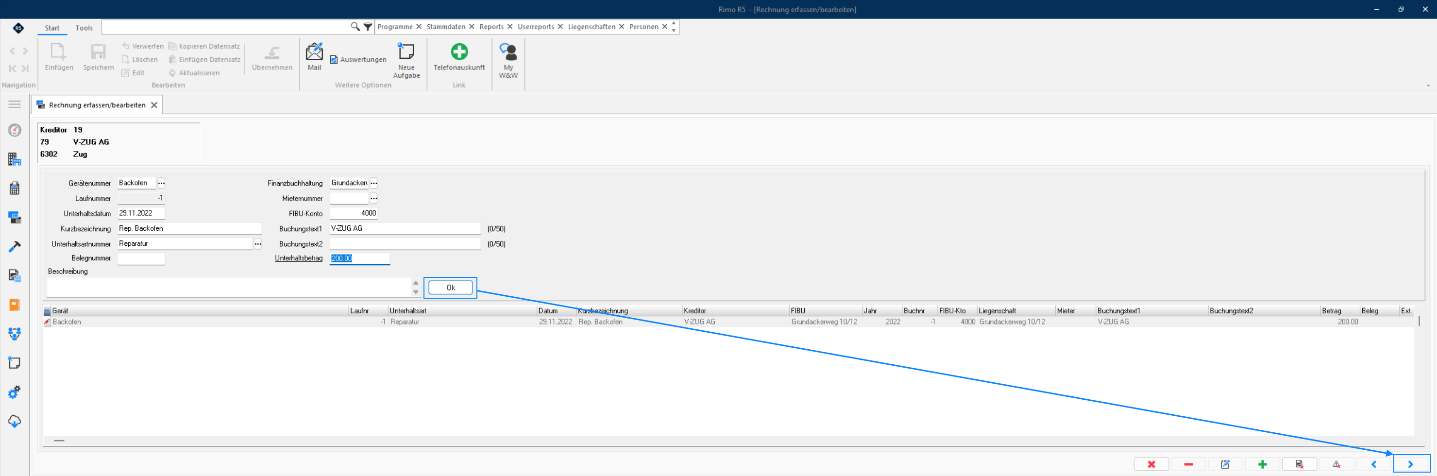This screenshot has width=1437, height=476.
Task: Click the Mail envelope icon
Action: 314,58
